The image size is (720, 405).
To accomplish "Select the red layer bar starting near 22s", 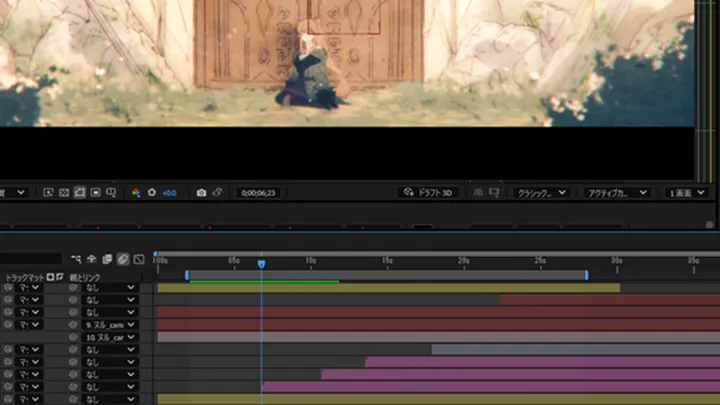I will [610, 300].
